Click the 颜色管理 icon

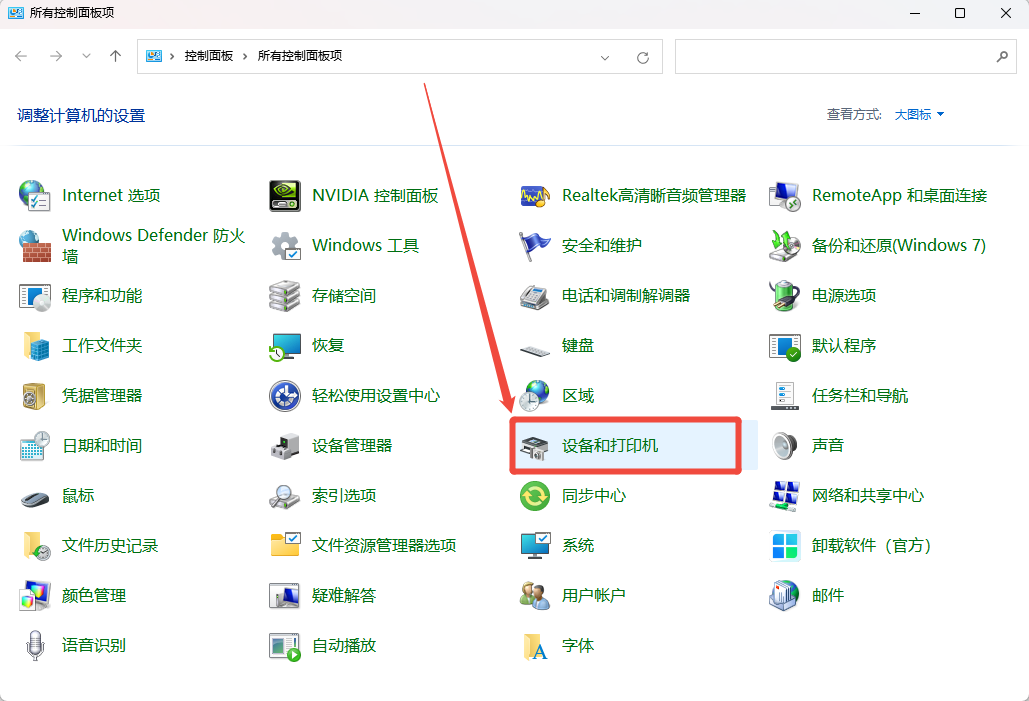pyautogui.click(x=35, y=596)
